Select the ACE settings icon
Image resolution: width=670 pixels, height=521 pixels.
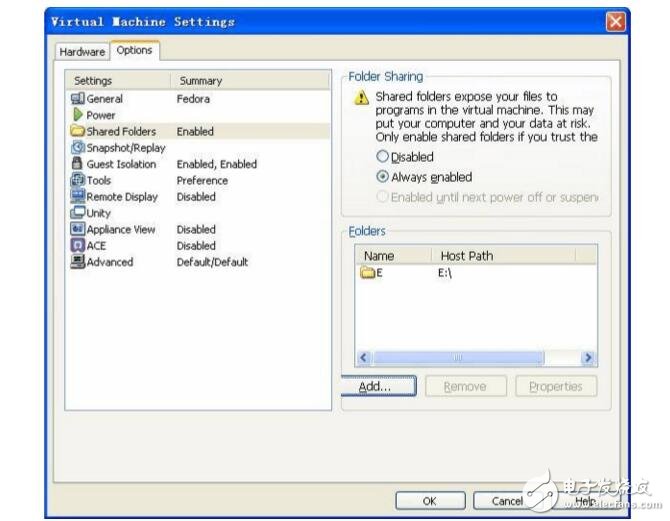[77, 245]
